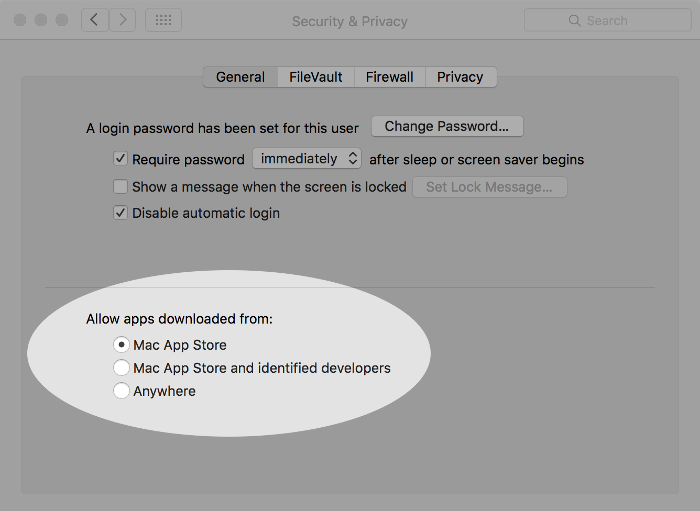The image size is (700, 511).
Task: Click 'A login password has been set' text
Action: [x=222, y=128]
